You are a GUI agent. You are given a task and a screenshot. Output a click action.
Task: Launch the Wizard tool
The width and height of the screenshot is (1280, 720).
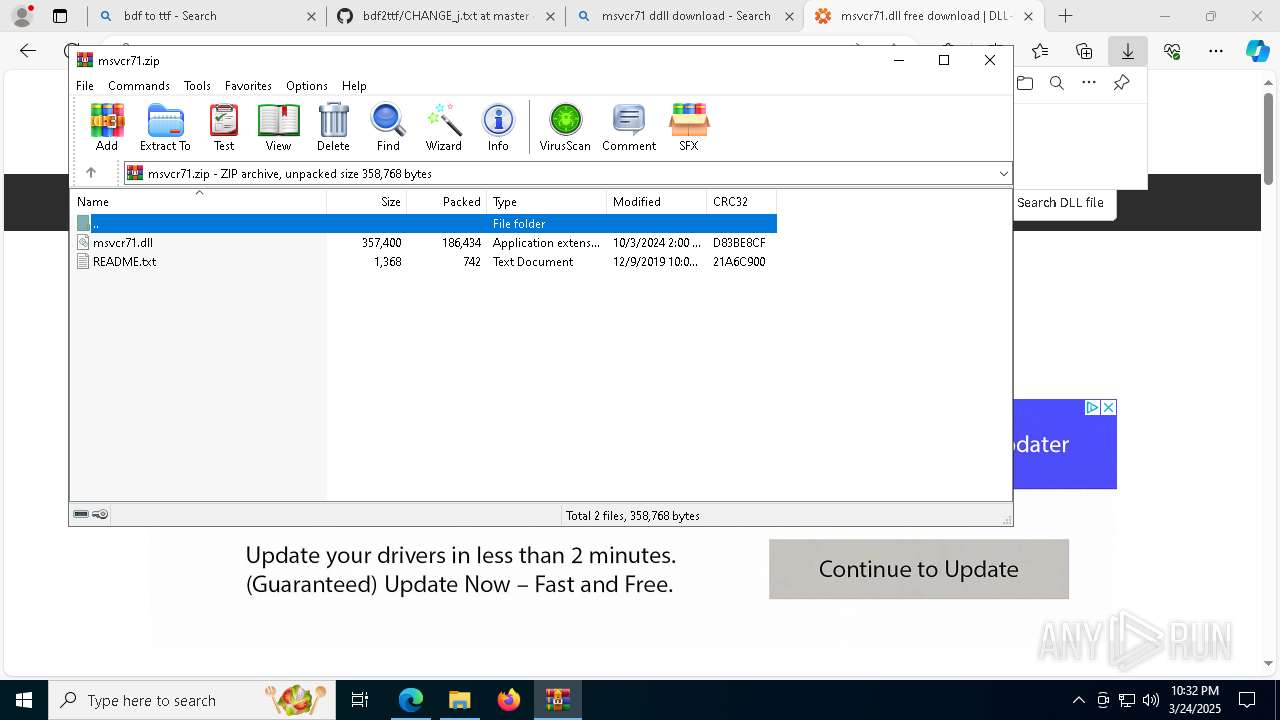click(443, 127)
